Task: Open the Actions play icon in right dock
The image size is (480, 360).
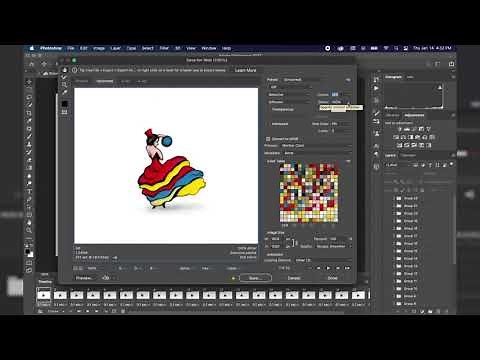Action: (376, 88)
